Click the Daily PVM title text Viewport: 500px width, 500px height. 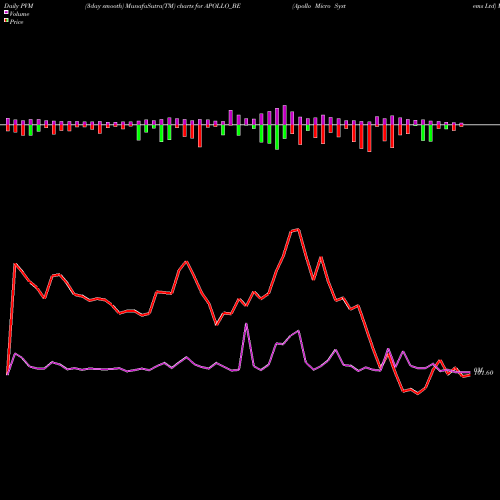pyautogui.click(x=19, y=6)
